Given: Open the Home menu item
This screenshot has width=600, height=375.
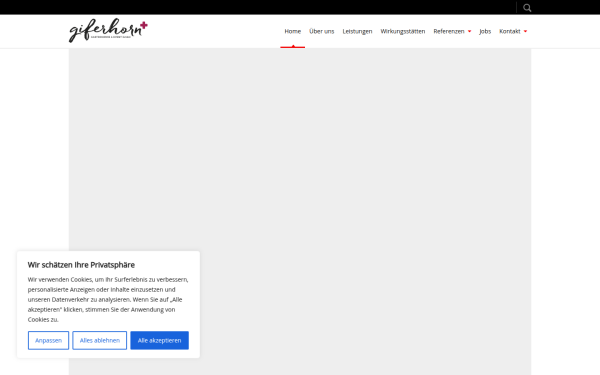Looking at the screenshot, I should (293, 31).
